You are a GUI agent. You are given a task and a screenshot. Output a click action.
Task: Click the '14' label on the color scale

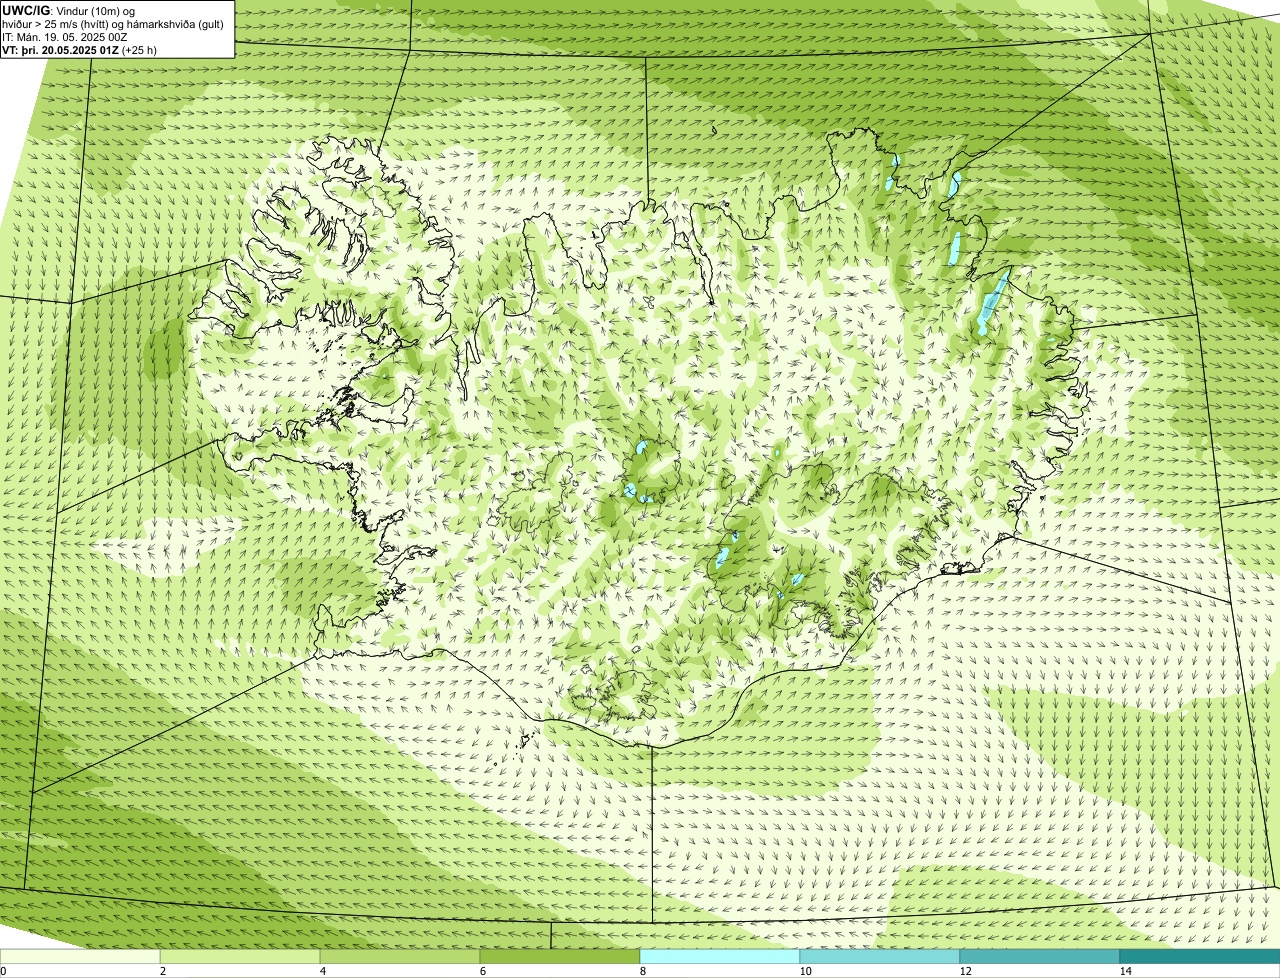pos(1125,971)
